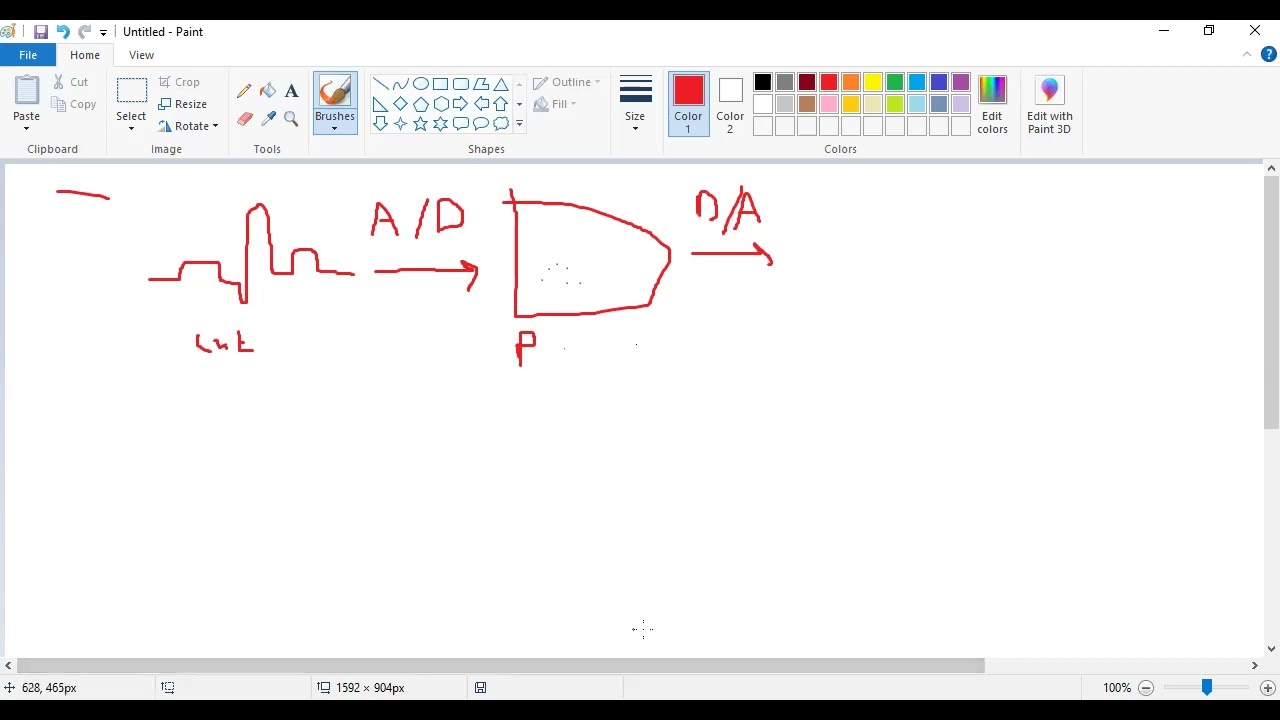Click the horizontal scrollbar thumb
Image resolution: width=1280 pixels, height=720 pixels.
(x=501, y=665)
